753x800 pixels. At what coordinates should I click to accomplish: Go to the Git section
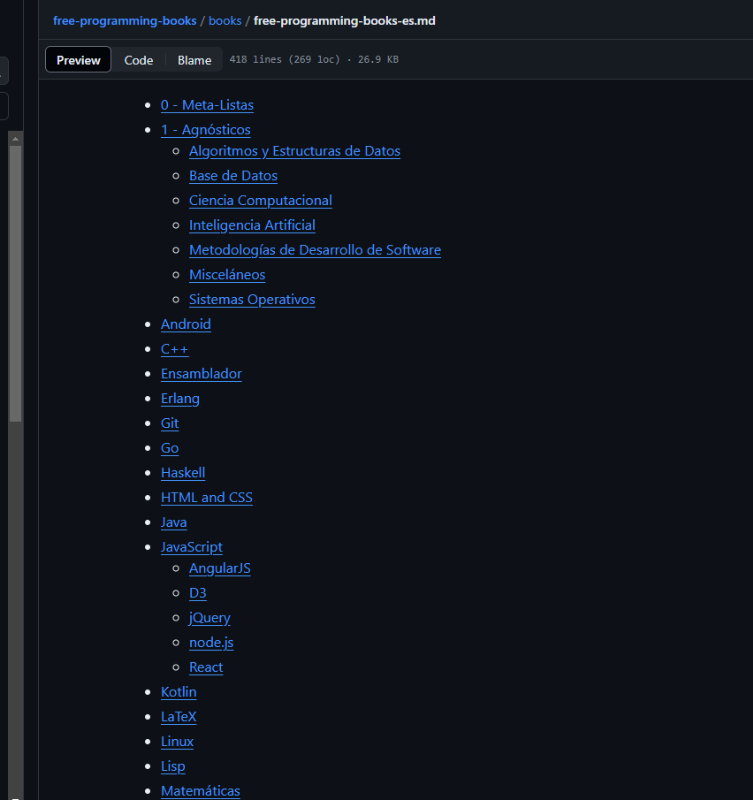[169, 423]
